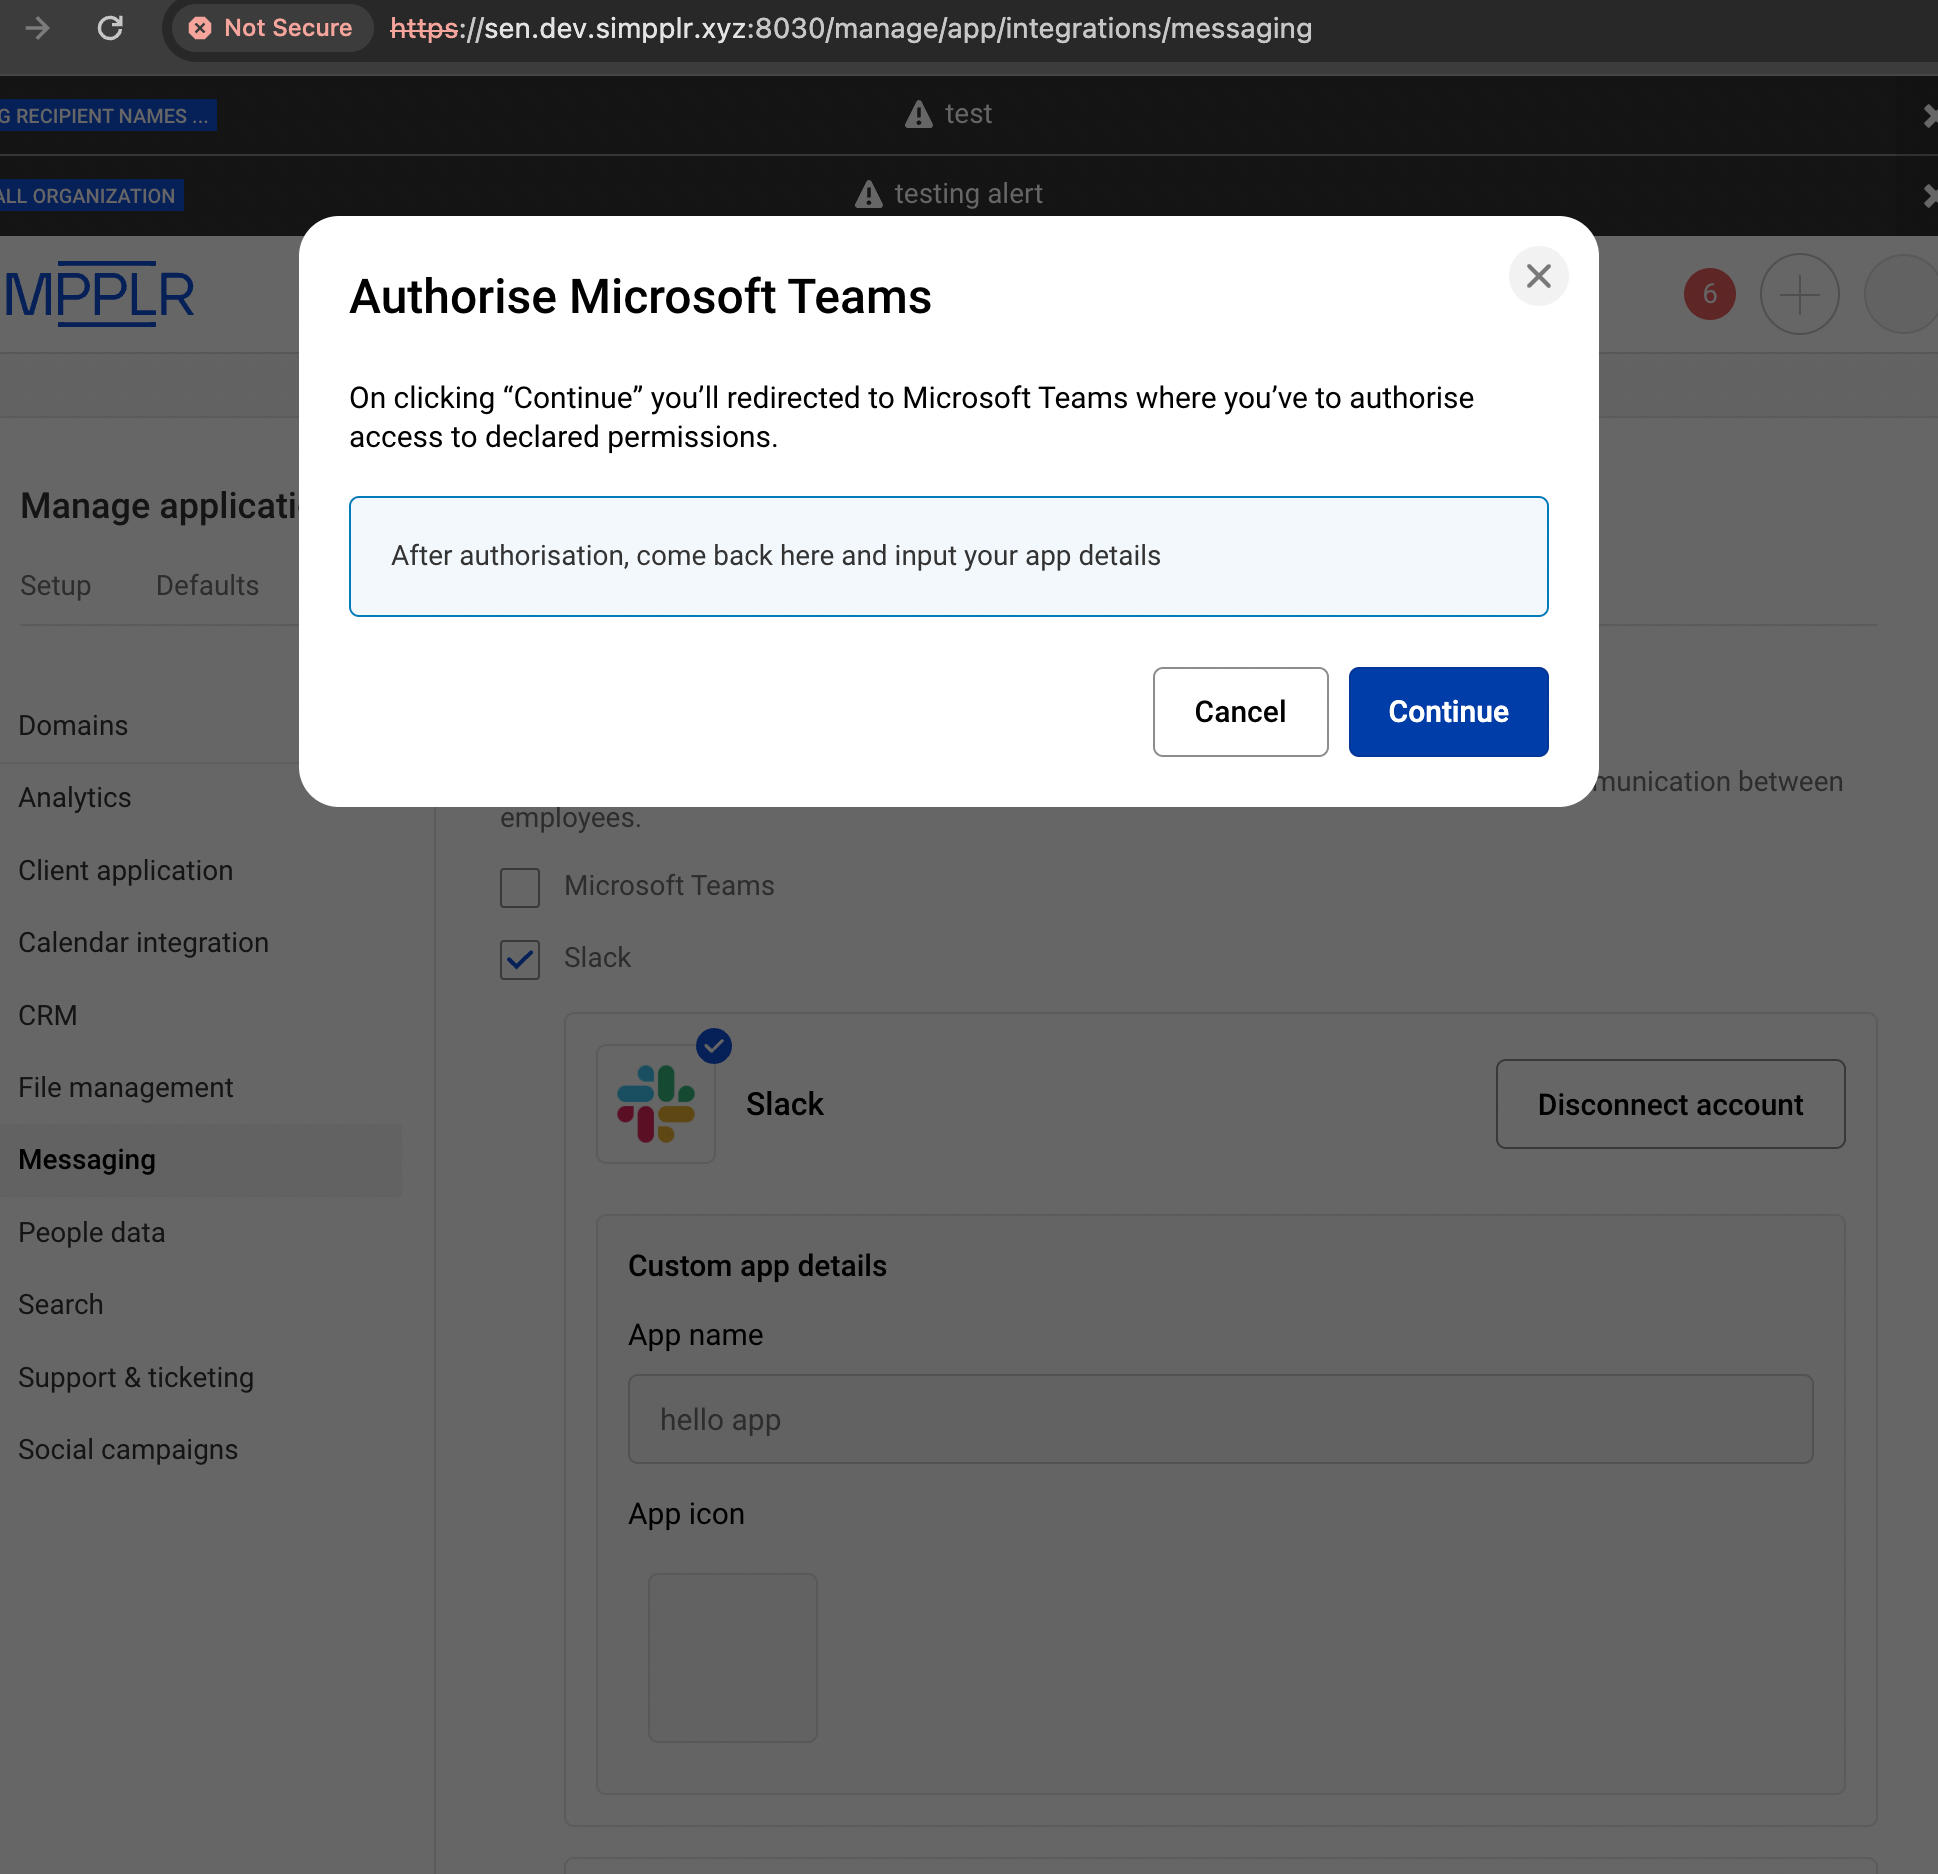The height and width of the screenshot is (1874, 1938).
Task: Switch to the Defaults tab
Action: click(x=207, y=585)
